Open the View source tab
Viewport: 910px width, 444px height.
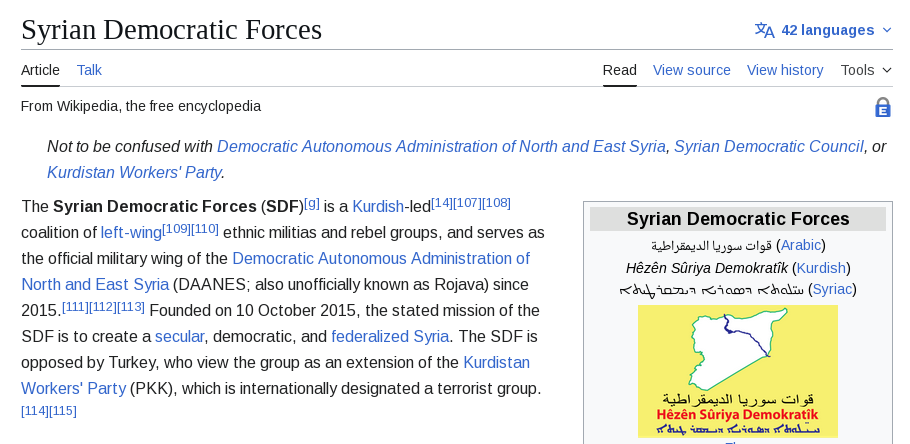691,70
